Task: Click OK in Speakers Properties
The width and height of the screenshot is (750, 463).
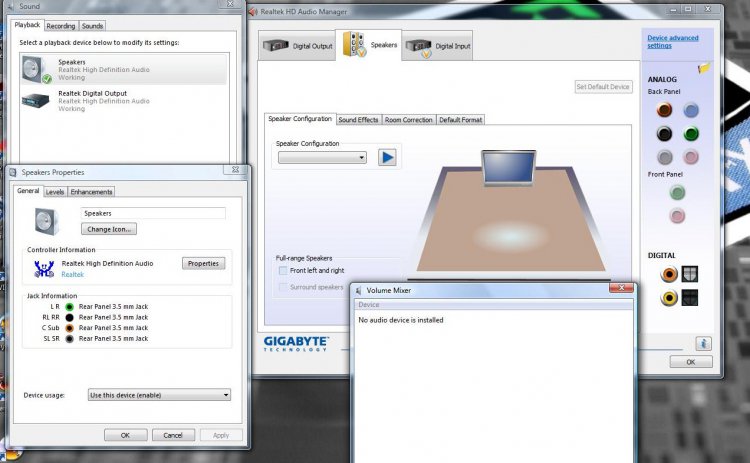Action: pyautogui.click(x=125, y=435)
